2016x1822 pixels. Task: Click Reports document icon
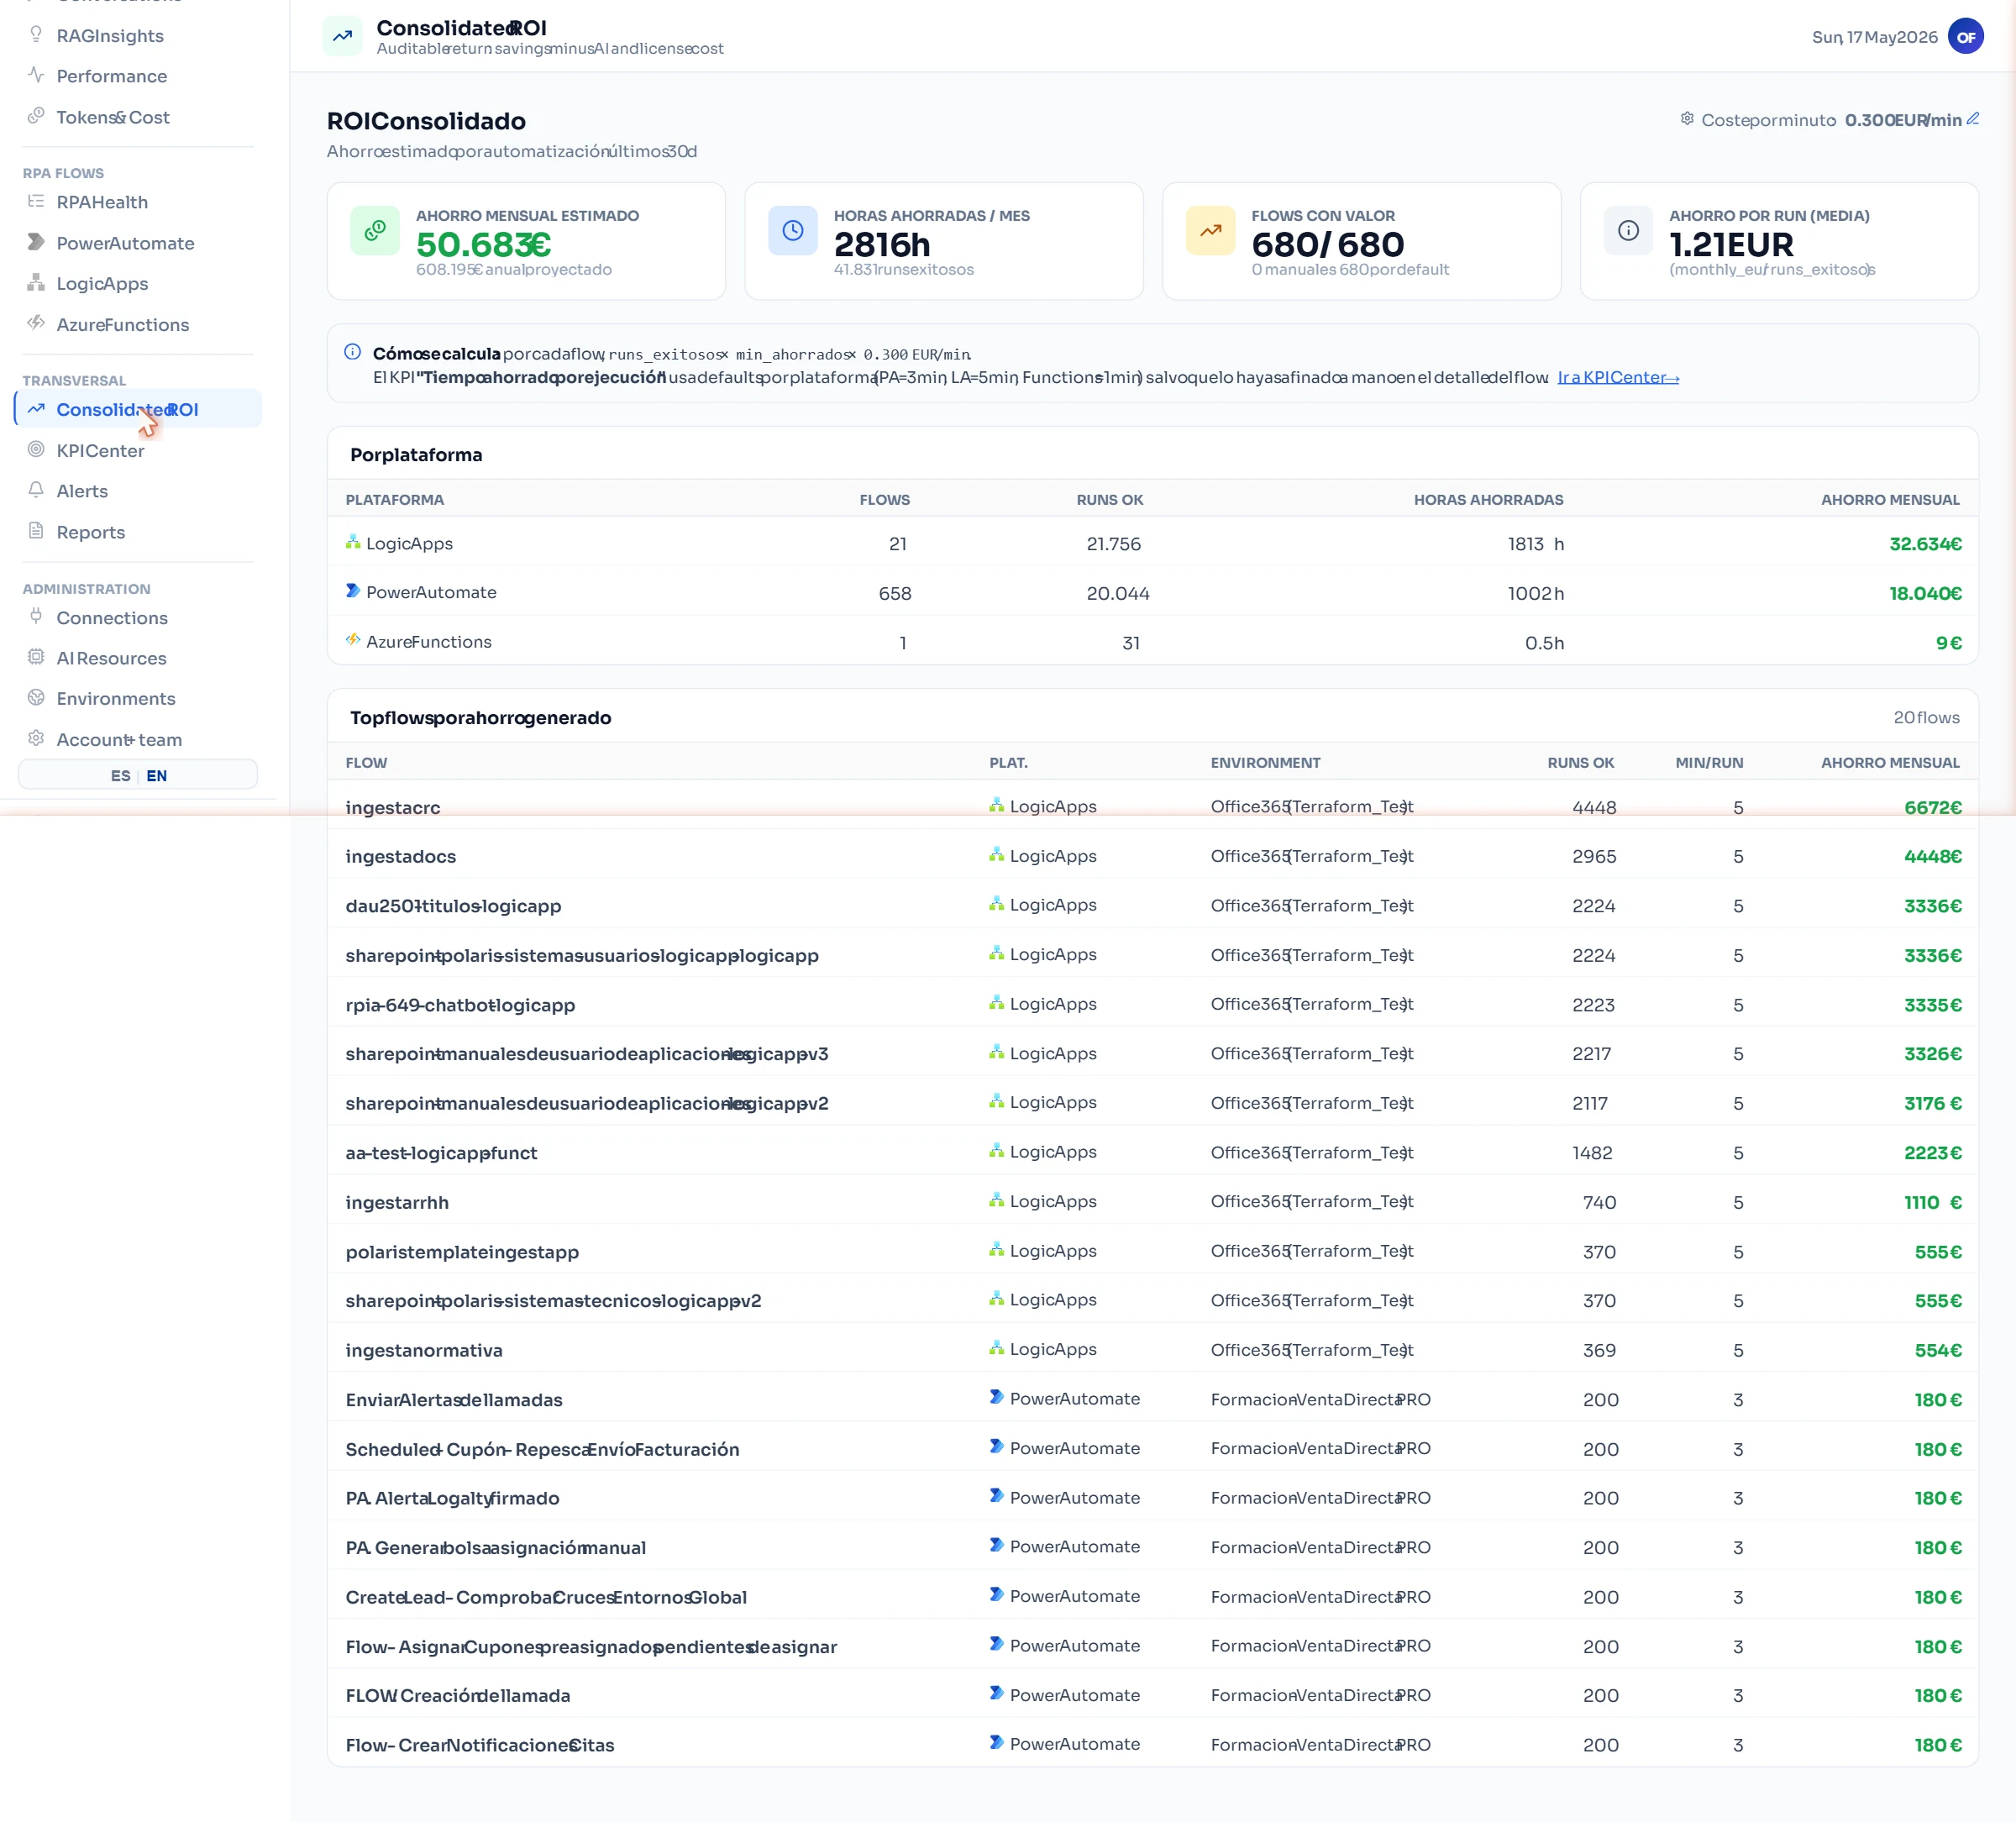coord(36,531)
